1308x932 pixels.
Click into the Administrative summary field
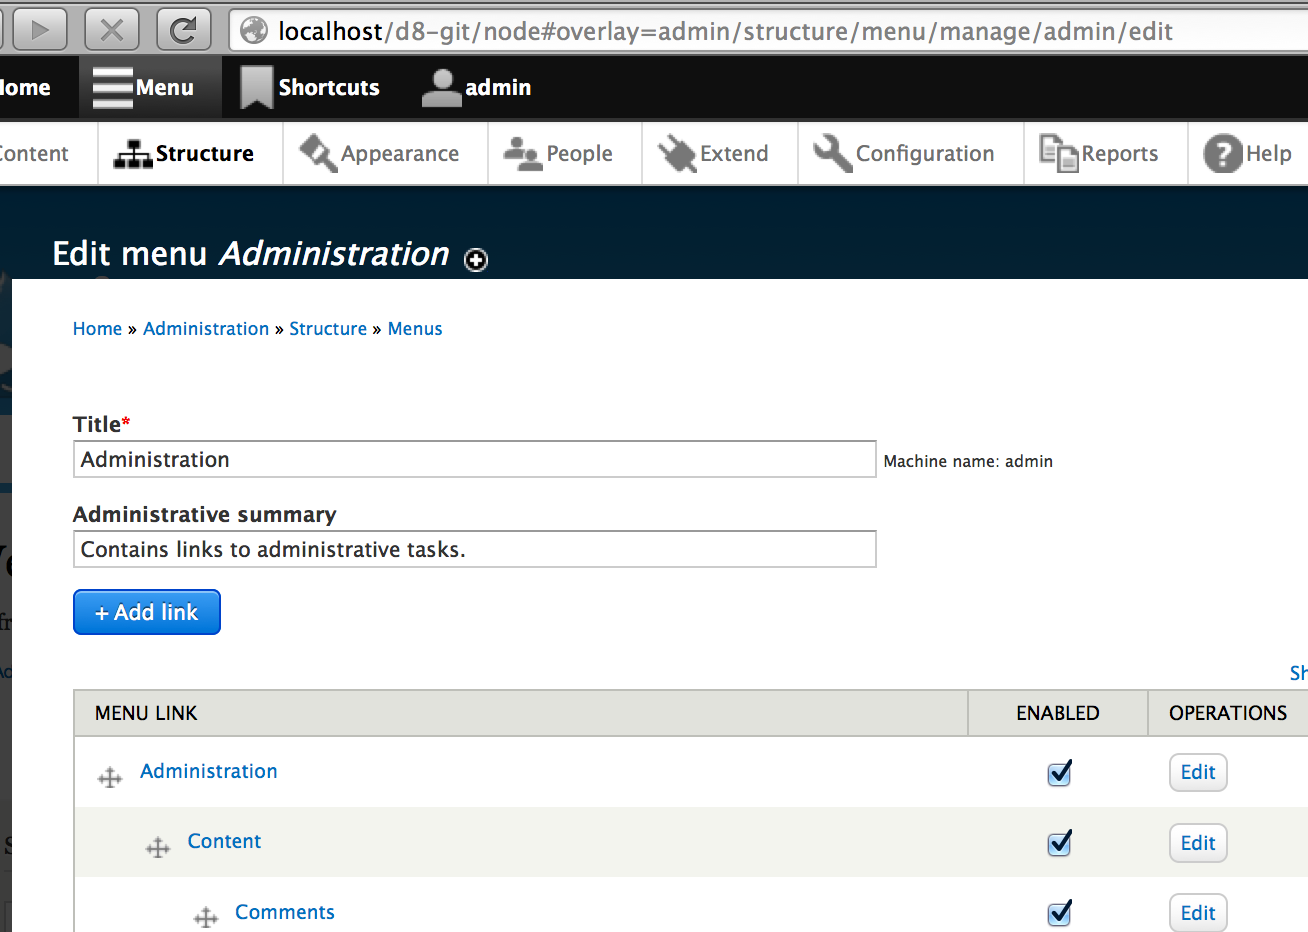(475, 549)
